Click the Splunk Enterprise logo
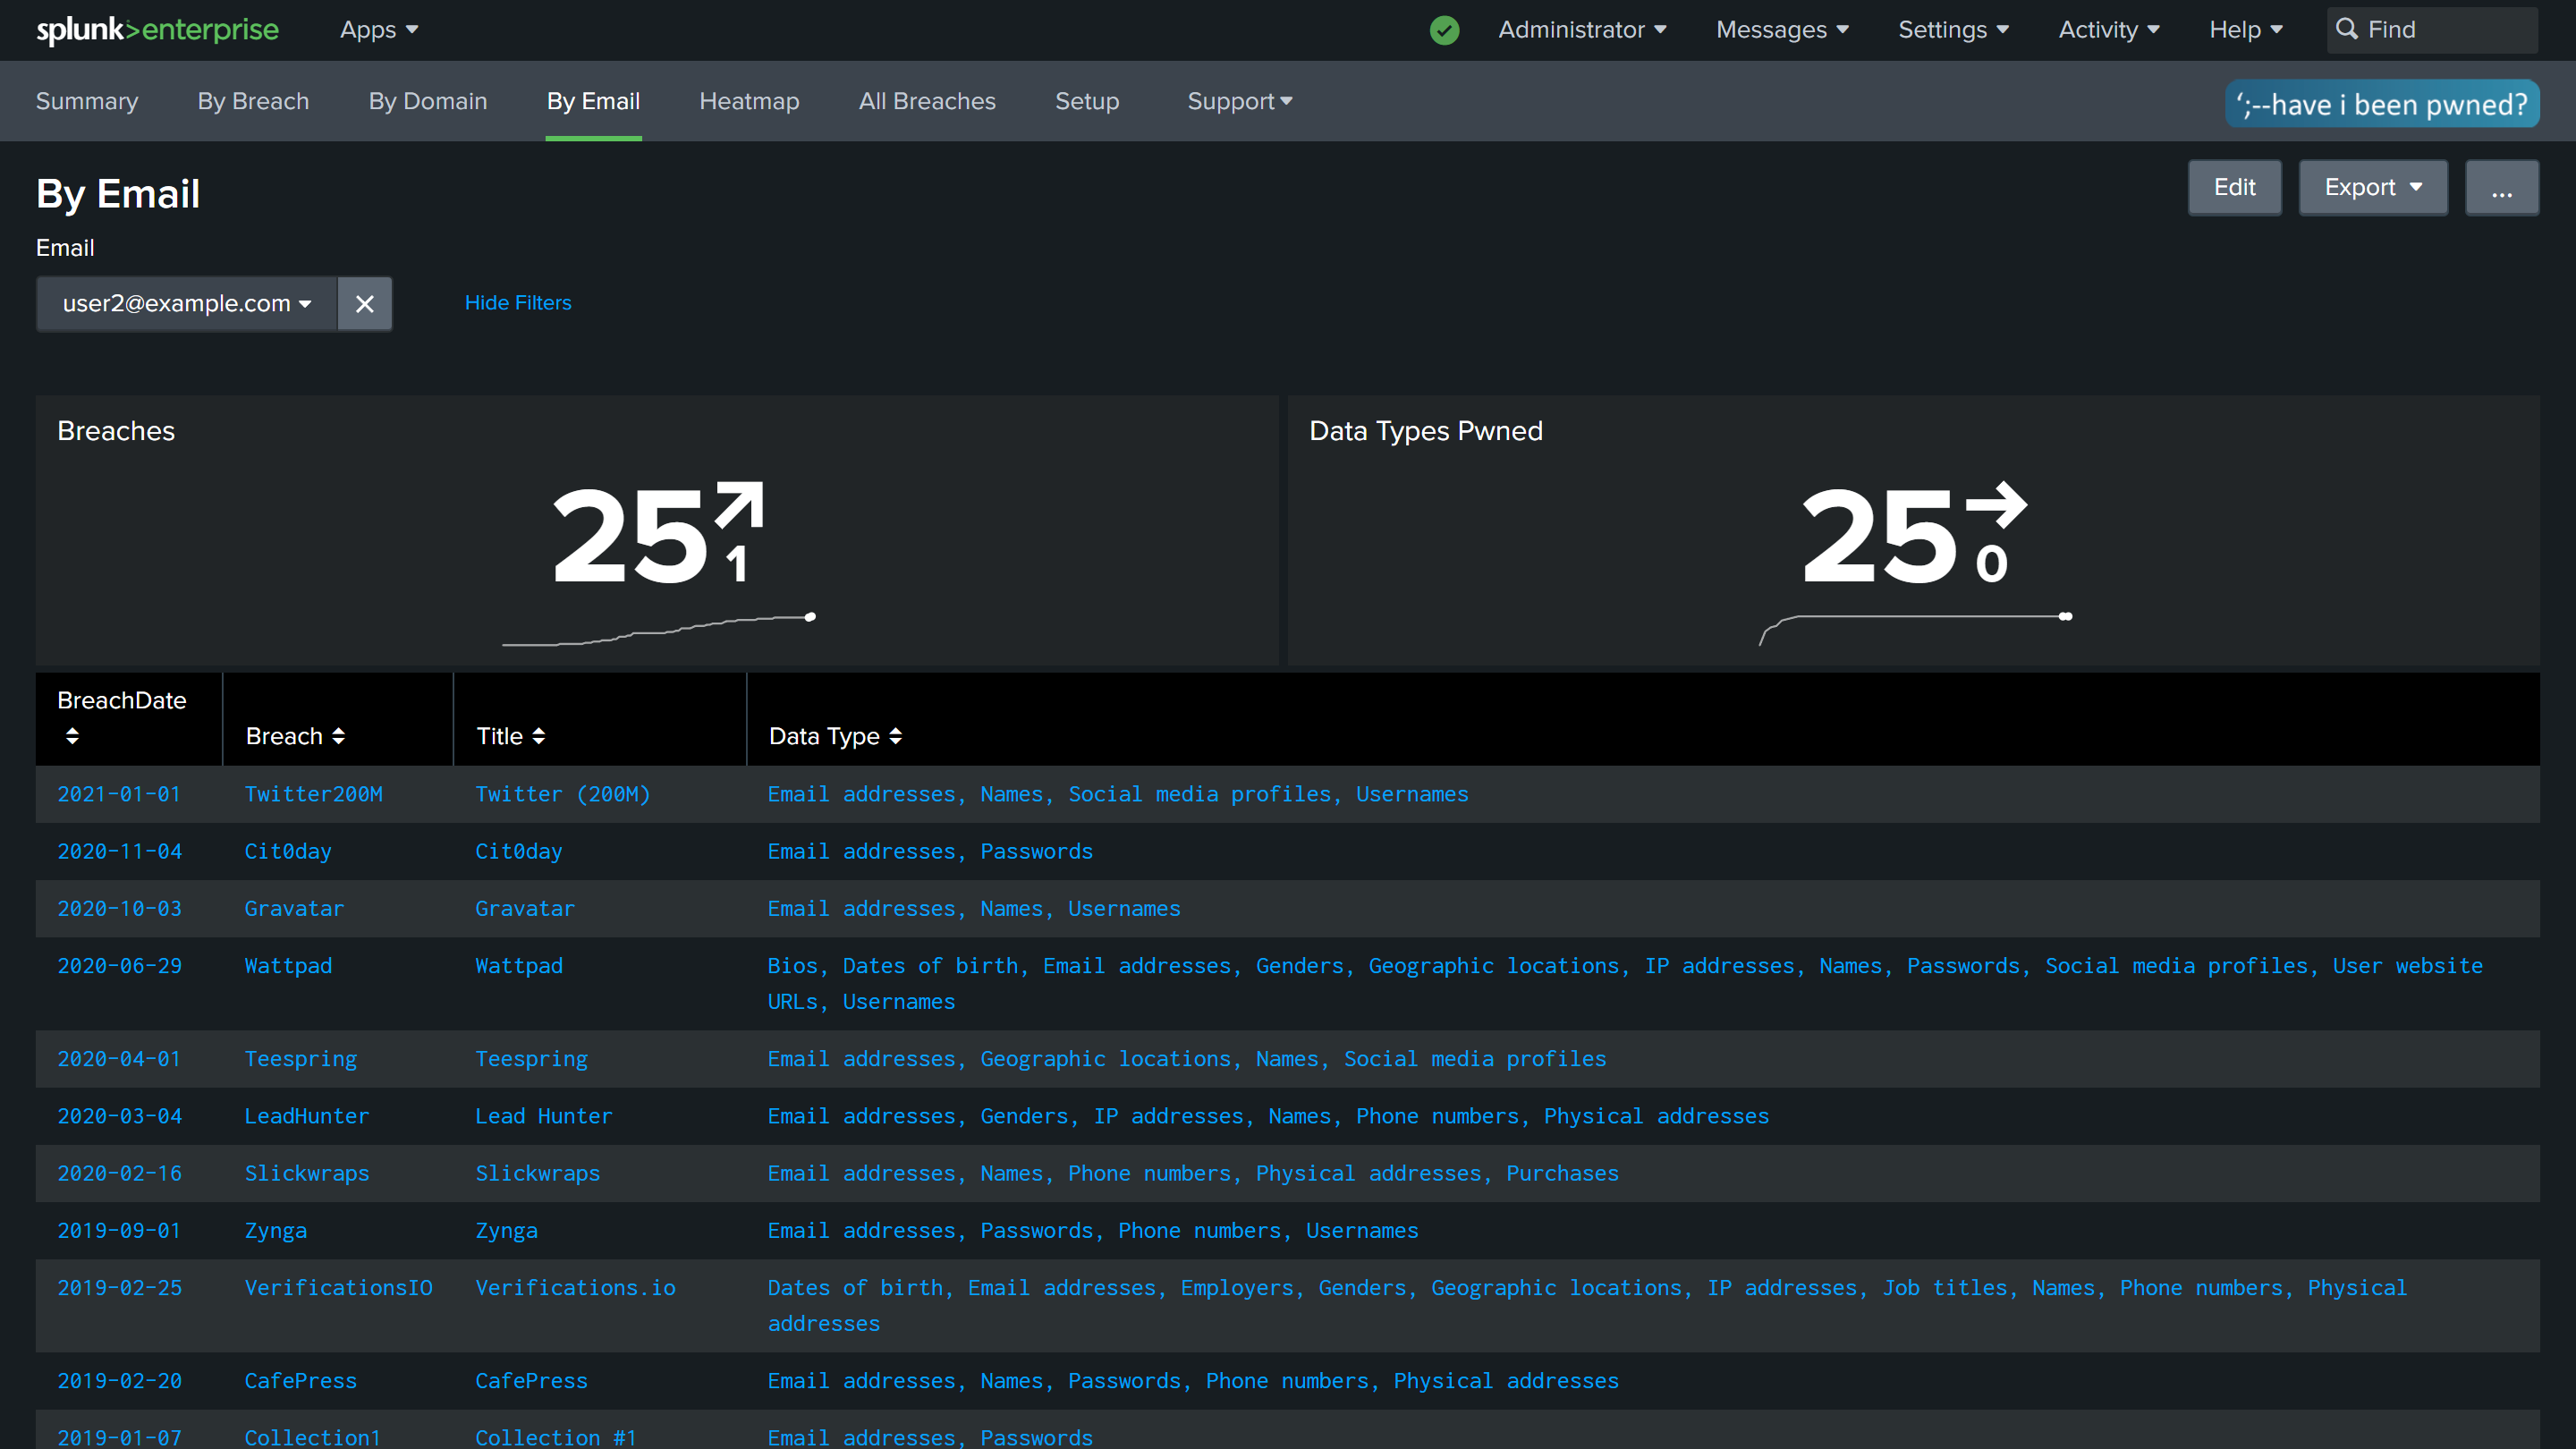Image resolution: width=2576 pixels, height=1449 pixels. pos(157,30)
